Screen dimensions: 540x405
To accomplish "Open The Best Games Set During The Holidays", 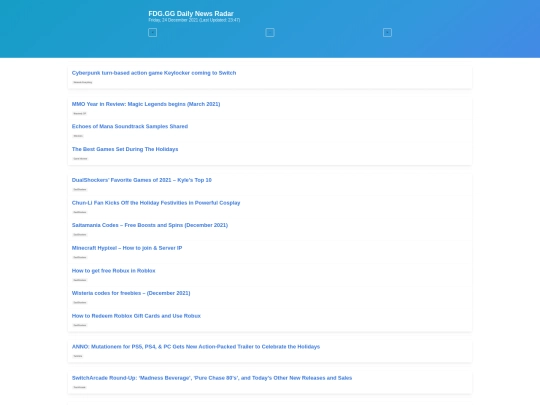I will 125,149.
